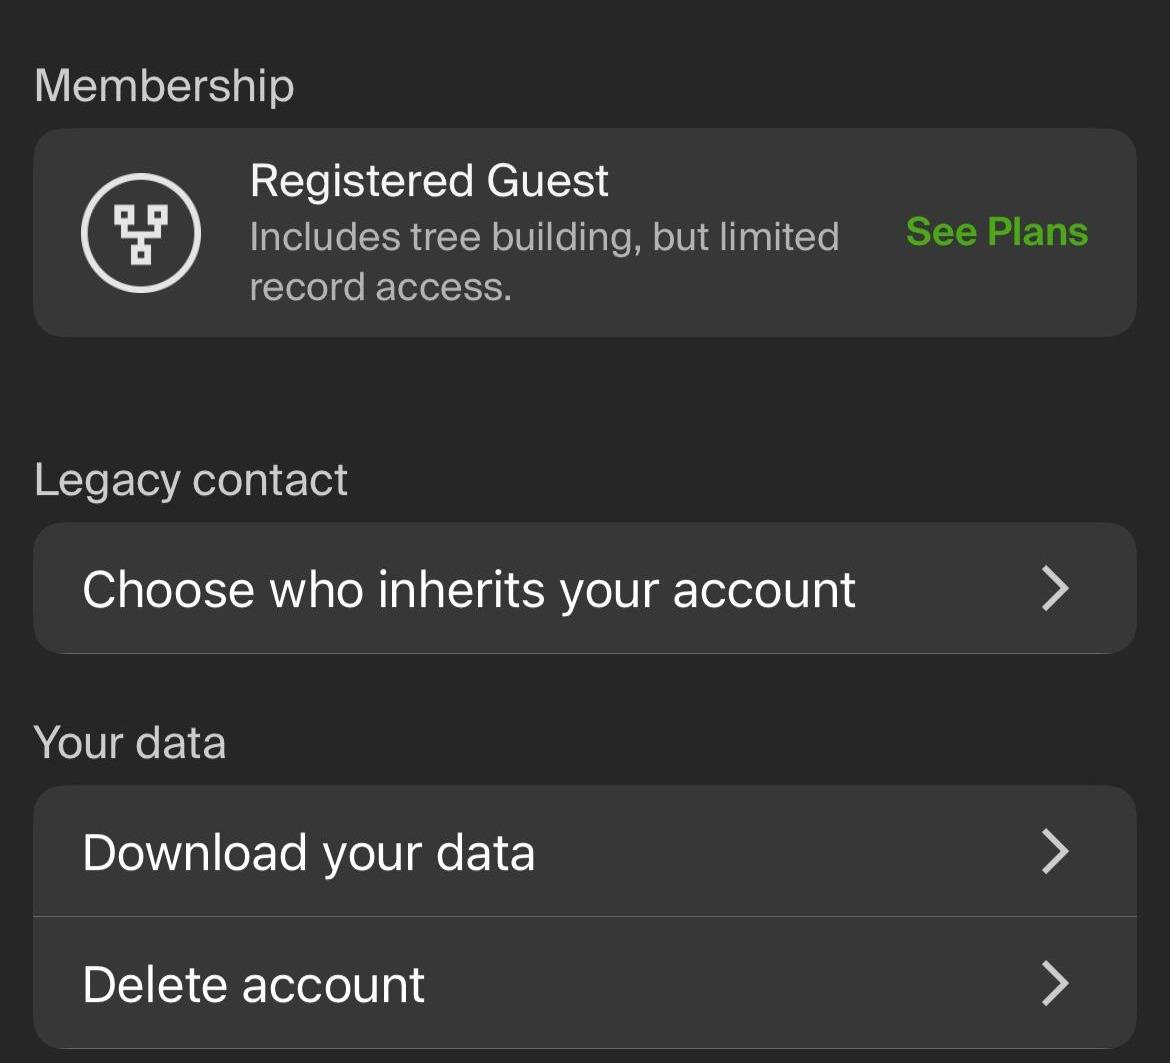Click the 'Download your data' label text
Viewport: 1170px width, 1063px height.
(x=308, y=852)
